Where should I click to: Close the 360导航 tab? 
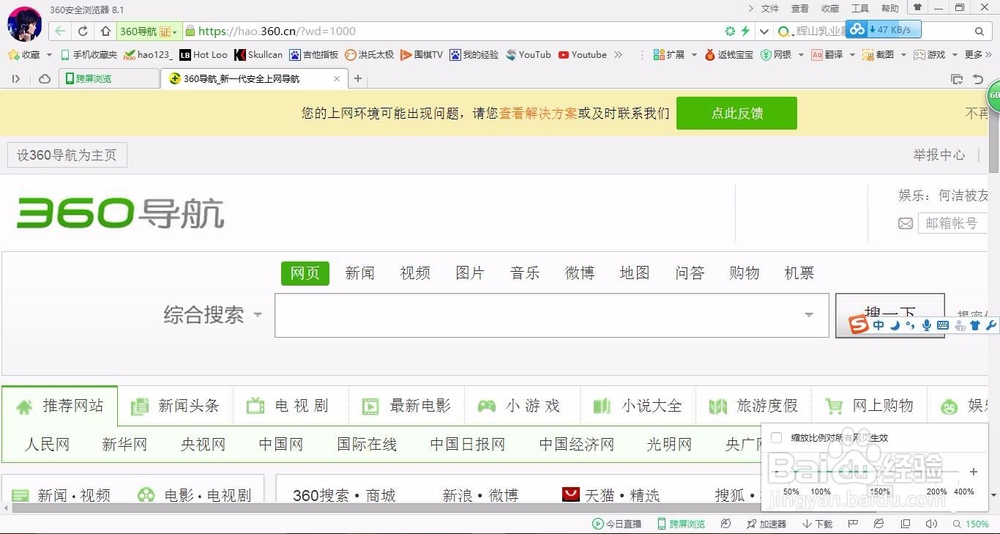click(337, 78)
